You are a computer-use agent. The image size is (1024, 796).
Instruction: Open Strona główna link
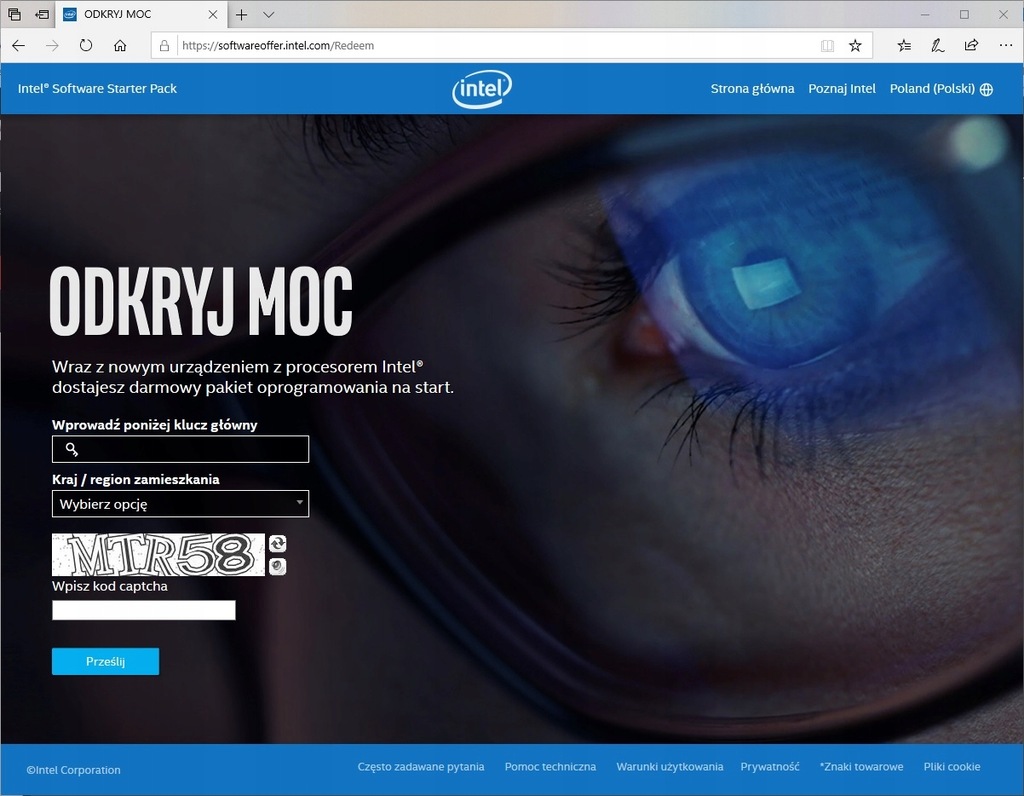click(752, 89)
